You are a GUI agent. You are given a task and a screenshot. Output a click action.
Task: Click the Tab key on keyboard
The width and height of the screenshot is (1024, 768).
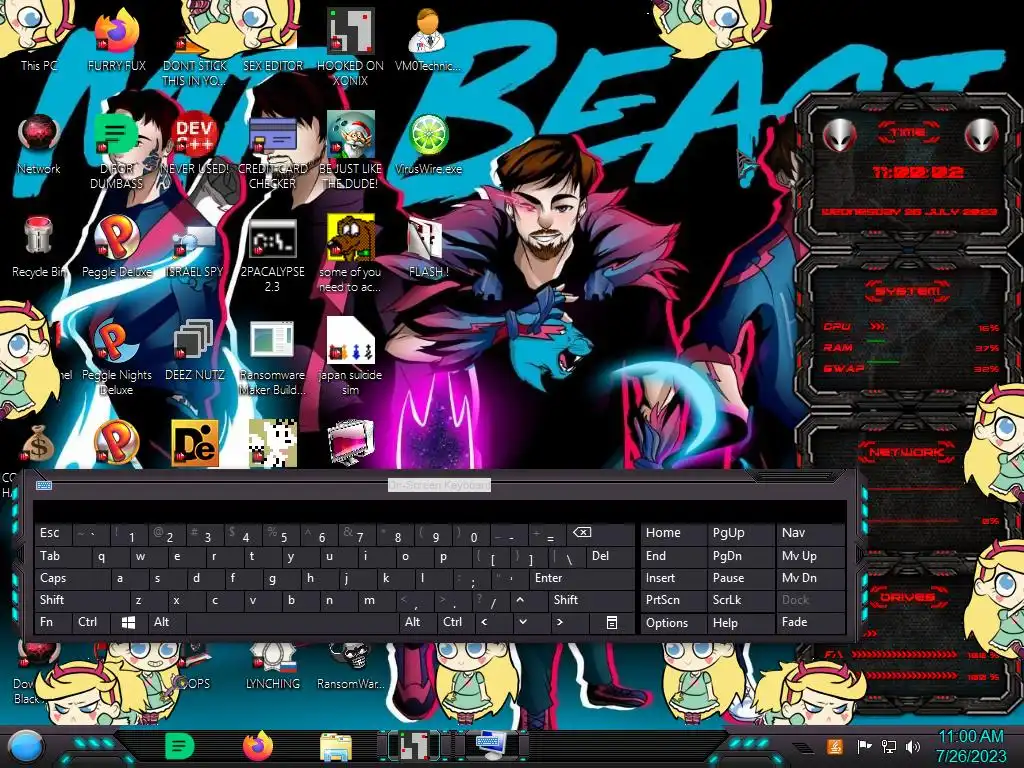coord(63,556)
